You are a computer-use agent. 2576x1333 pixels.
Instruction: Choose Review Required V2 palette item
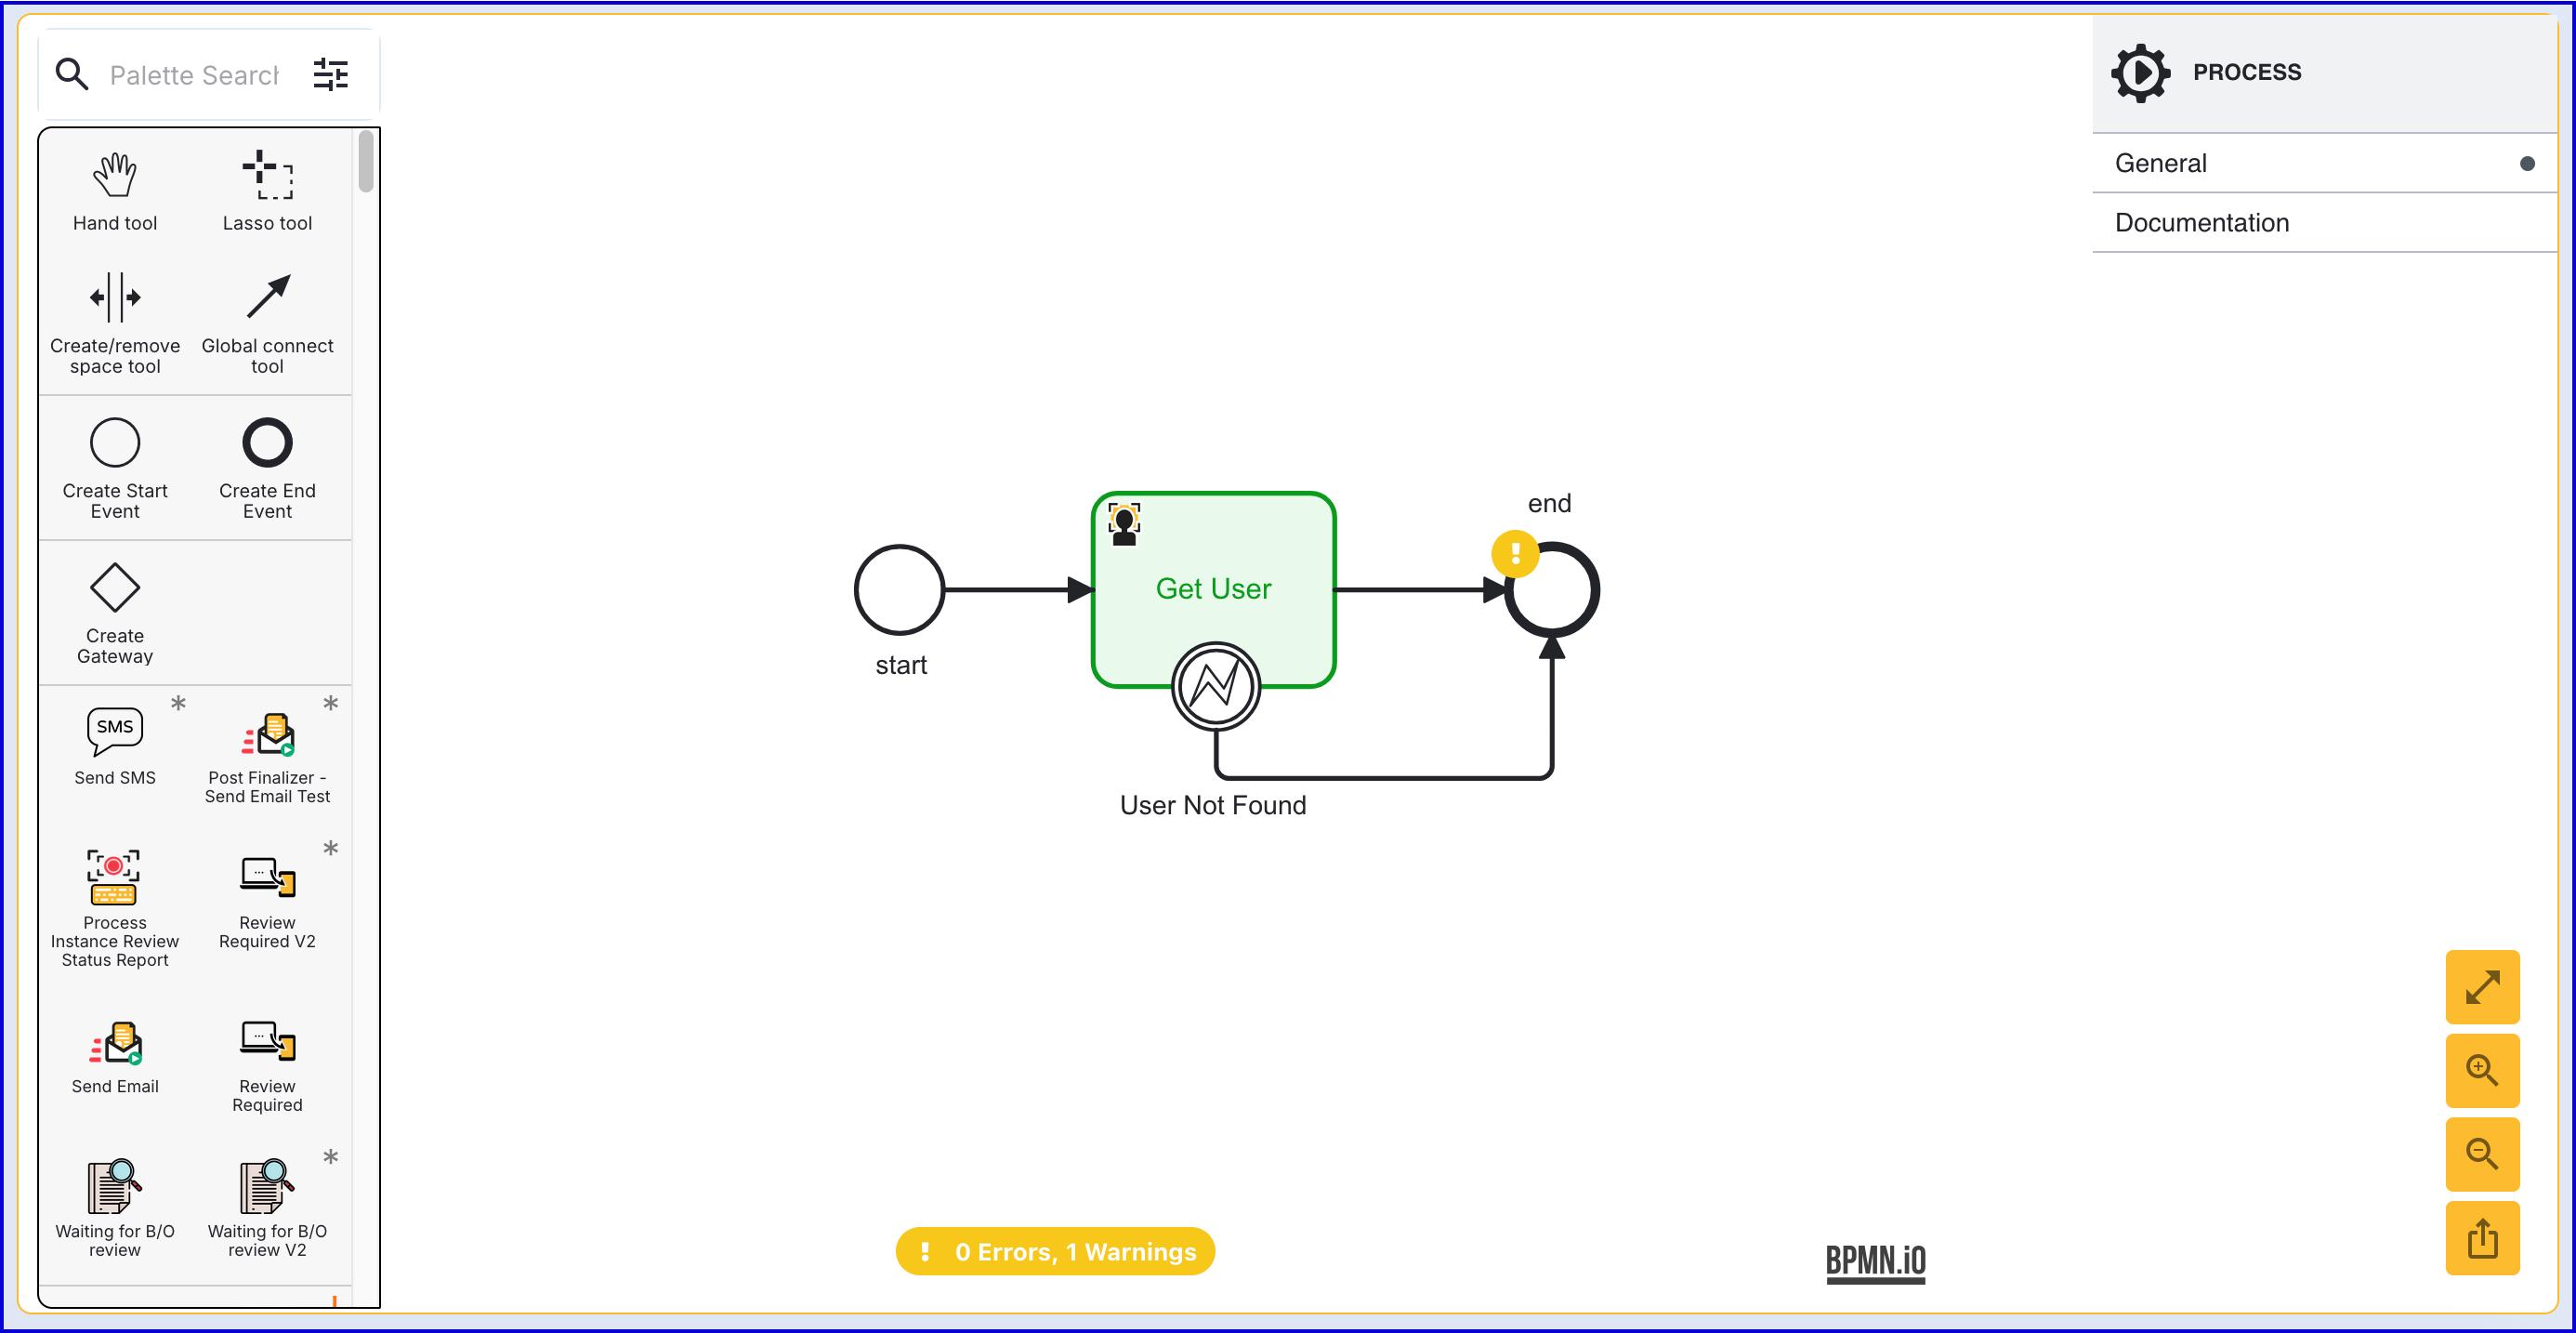pyautogui.click(x=267, y=877)
